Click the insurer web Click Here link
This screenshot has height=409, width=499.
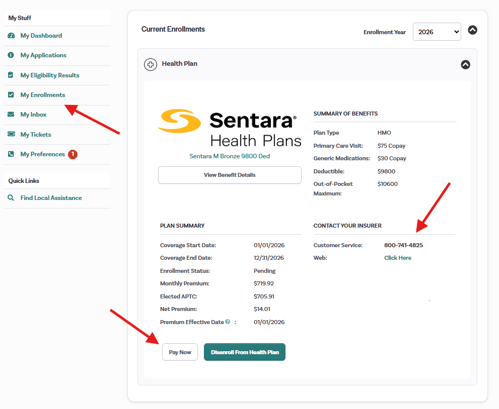[x=398, y=258]
